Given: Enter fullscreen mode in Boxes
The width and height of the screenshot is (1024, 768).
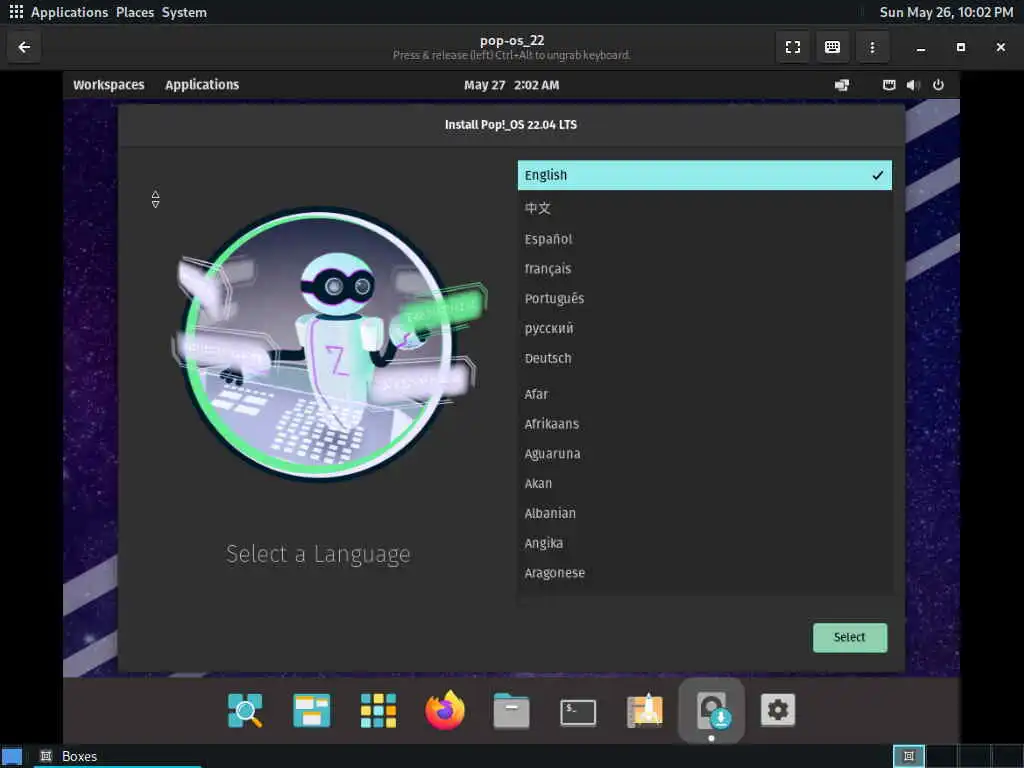Looking at the screenshot, I should tap(793, 47).
